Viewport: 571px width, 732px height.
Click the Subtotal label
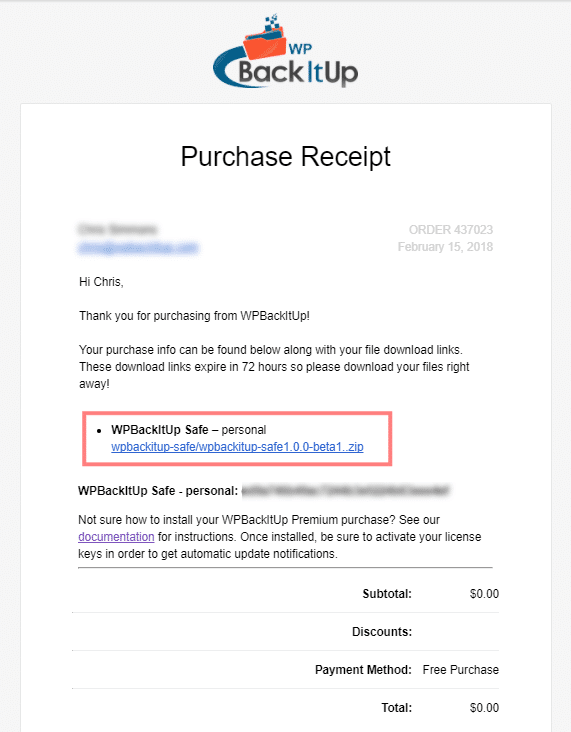pos(387,594)
